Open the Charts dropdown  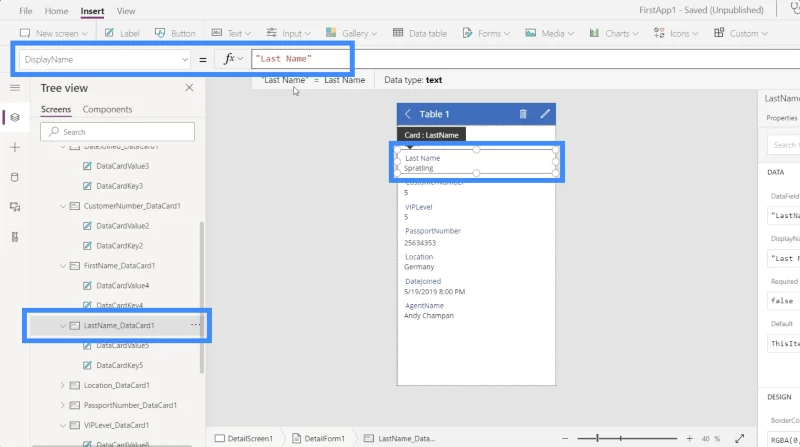[614, 33]
